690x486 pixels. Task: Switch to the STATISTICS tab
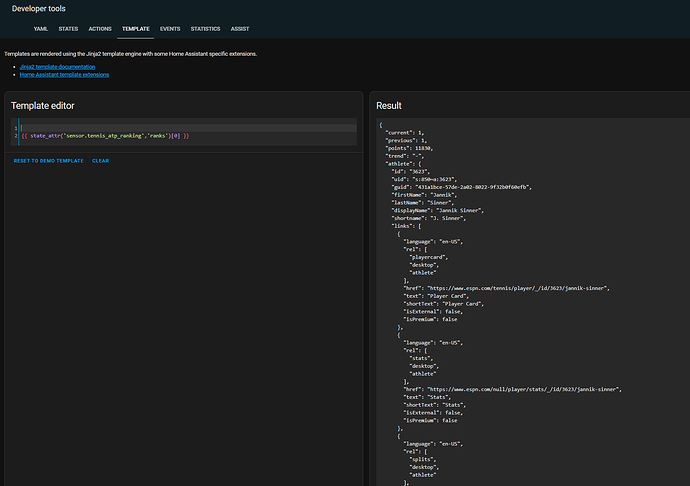pyautogui.click(x=205, y=29)
